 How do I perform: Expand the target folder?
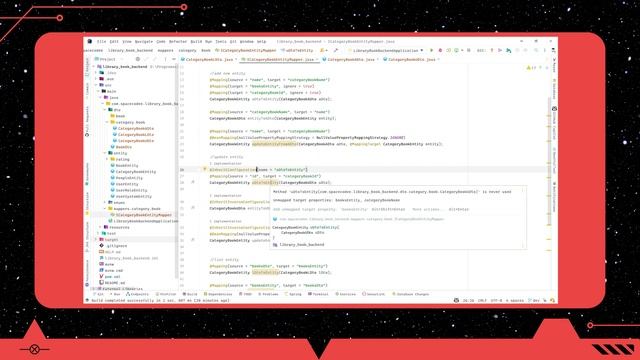[96, 240]
